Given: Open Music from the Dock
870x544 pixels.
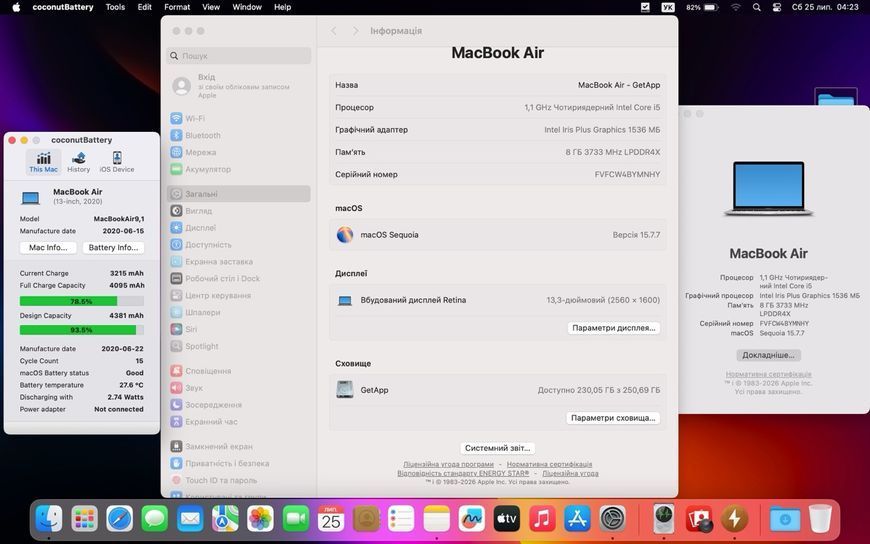Looking at the screenshot, I should [542, 520].
